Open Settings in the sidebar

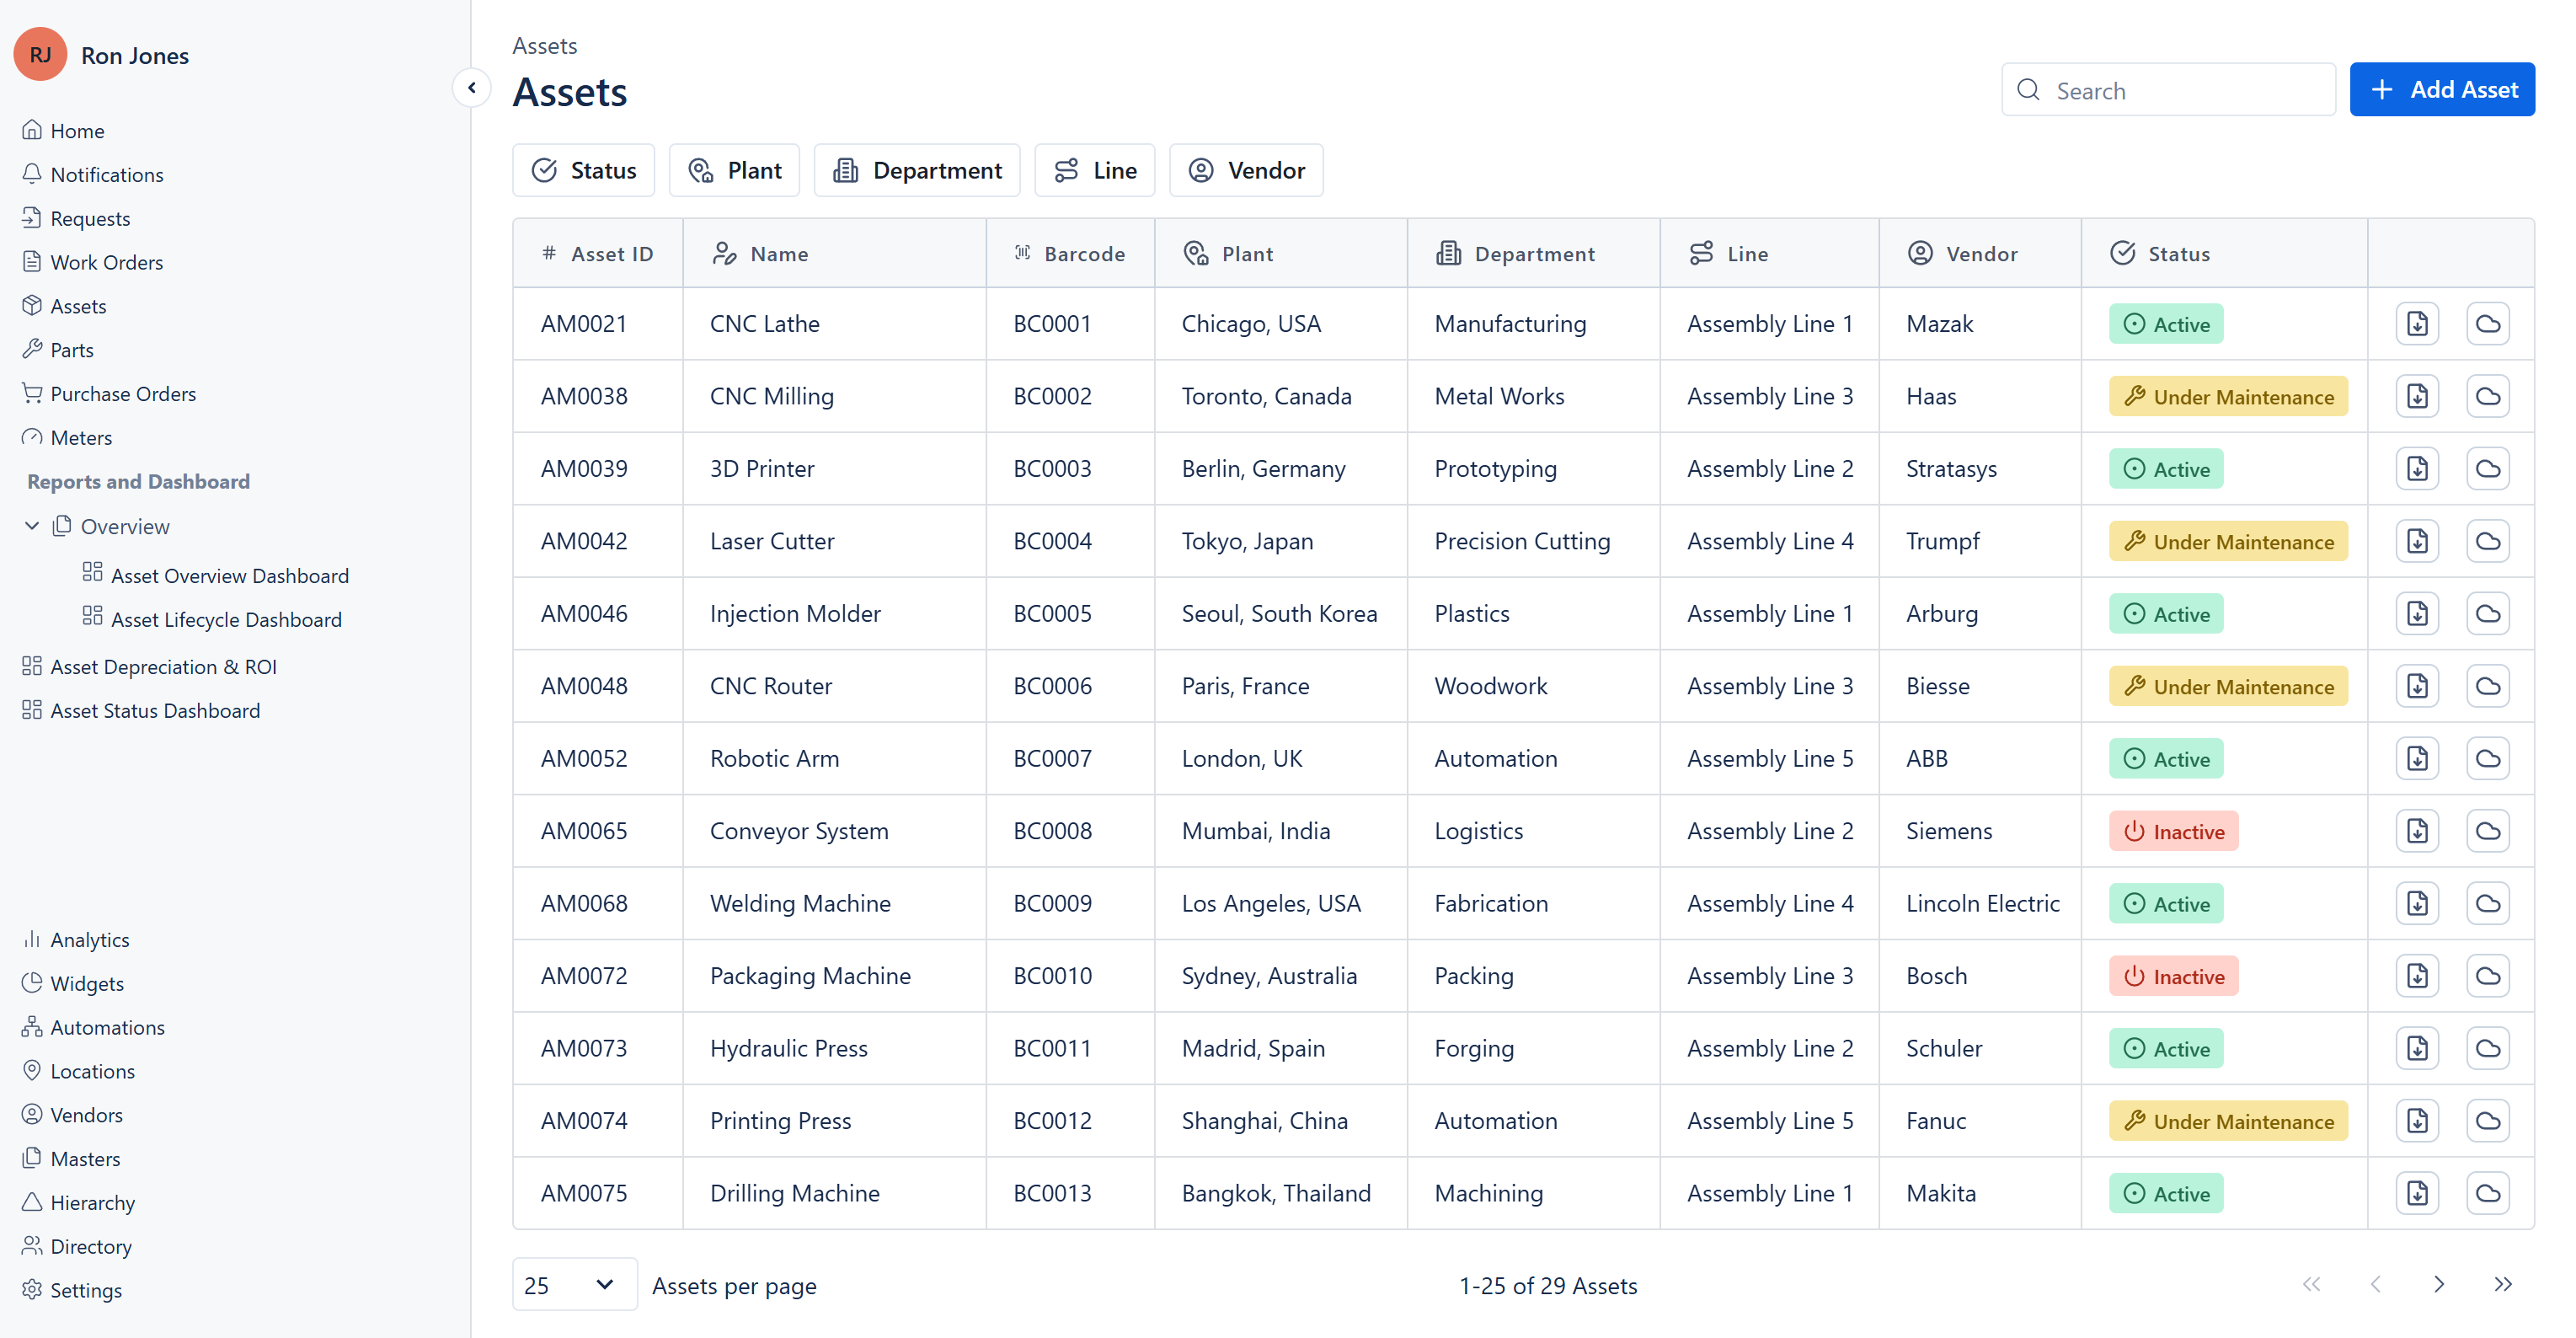[73, 1290]
